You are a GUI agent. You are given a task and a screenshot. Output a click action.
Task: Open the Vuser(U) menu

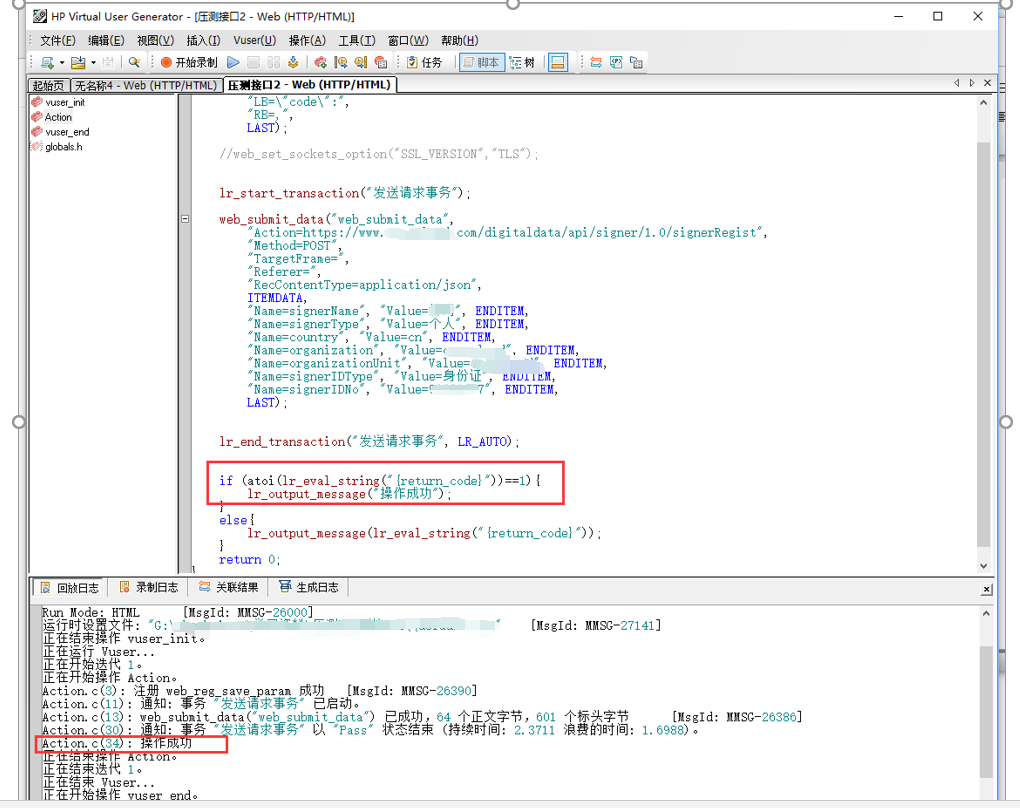(x=254, y=40)
